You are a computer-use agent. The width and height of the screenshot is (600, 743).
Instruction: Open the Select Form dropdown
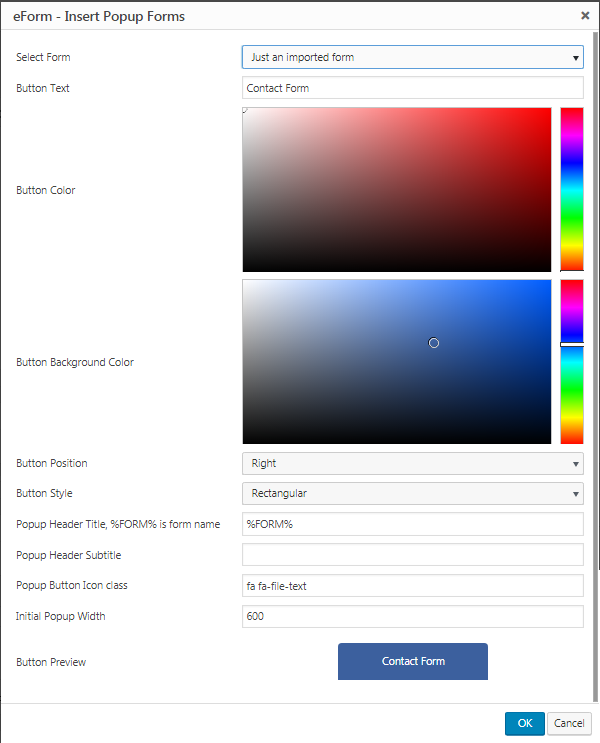click(412, 57)
